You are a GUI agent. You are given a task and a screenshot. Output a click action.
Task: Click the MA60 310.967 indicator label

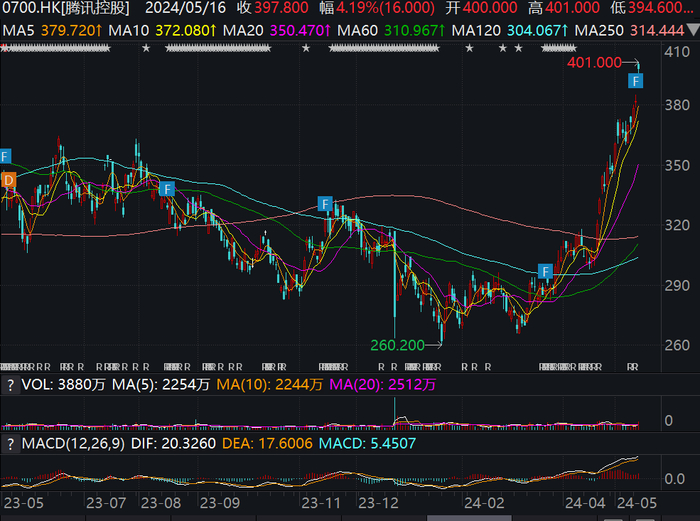391,30
